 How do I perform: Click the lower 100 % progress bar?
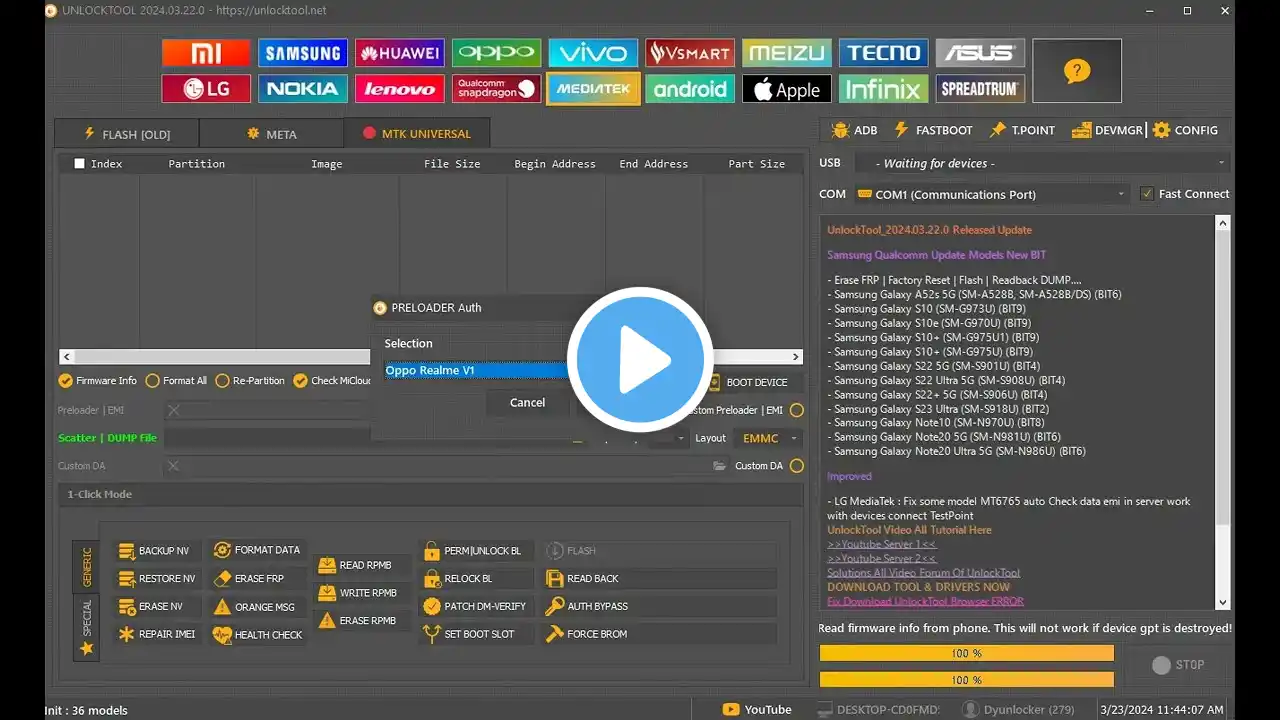point(966,680)
